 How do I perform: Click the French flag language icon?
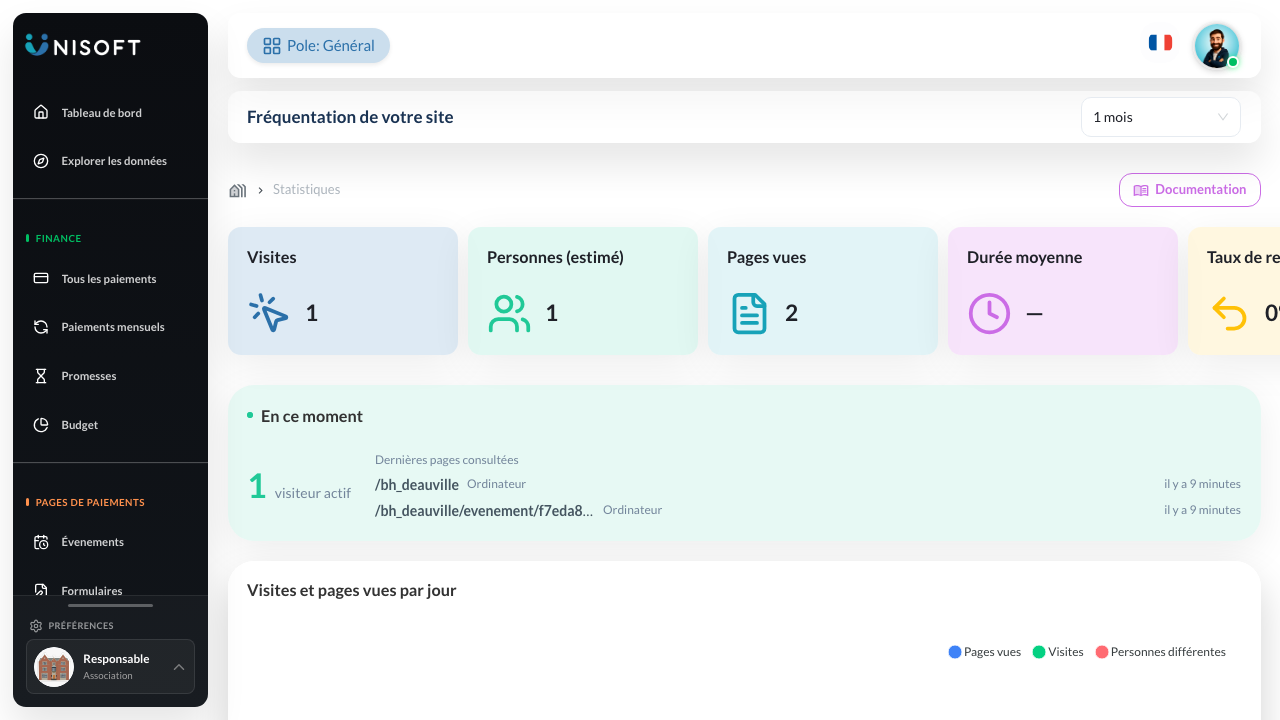[x=1160, y=43]
